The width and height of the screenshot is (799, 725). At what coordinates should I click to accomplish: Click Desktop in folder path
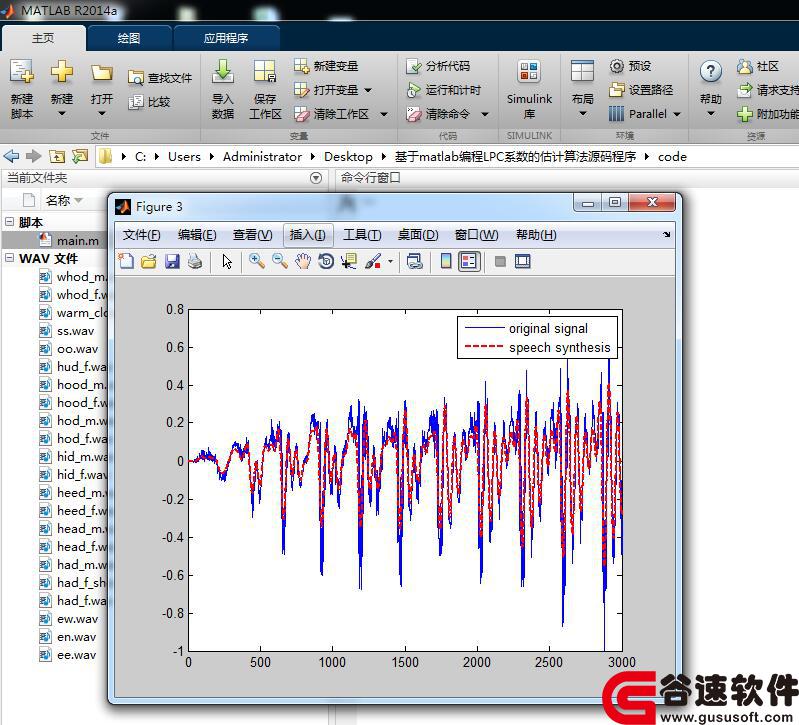[348, 156]
